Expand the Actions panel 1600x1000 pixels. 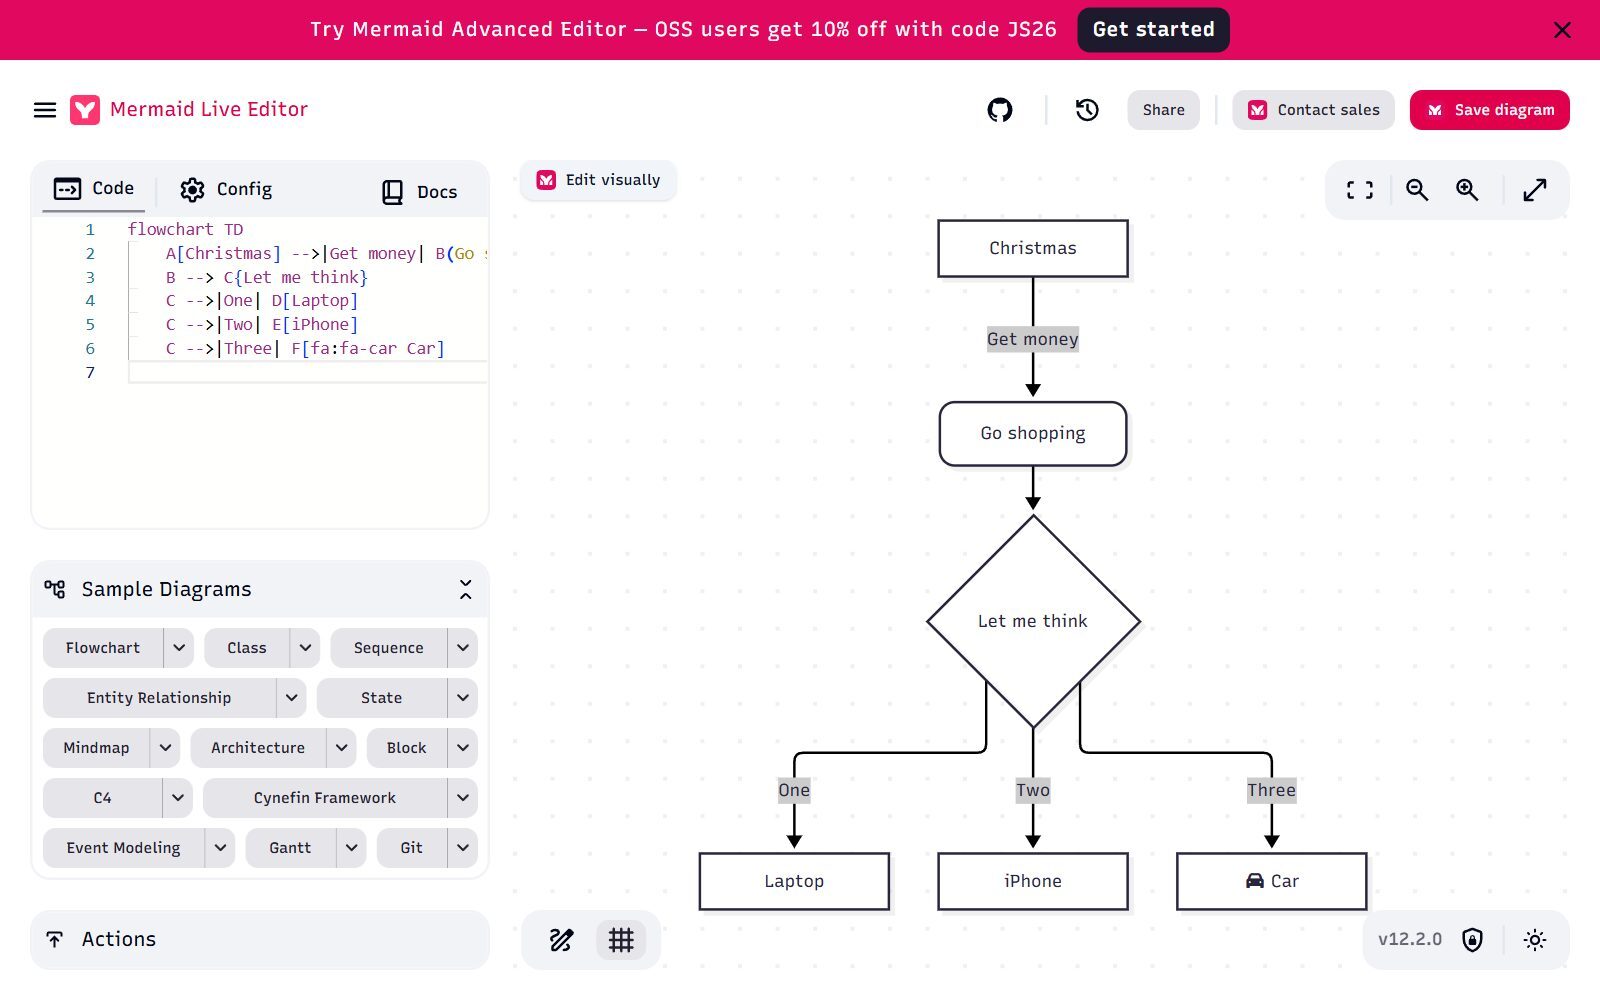260,939
